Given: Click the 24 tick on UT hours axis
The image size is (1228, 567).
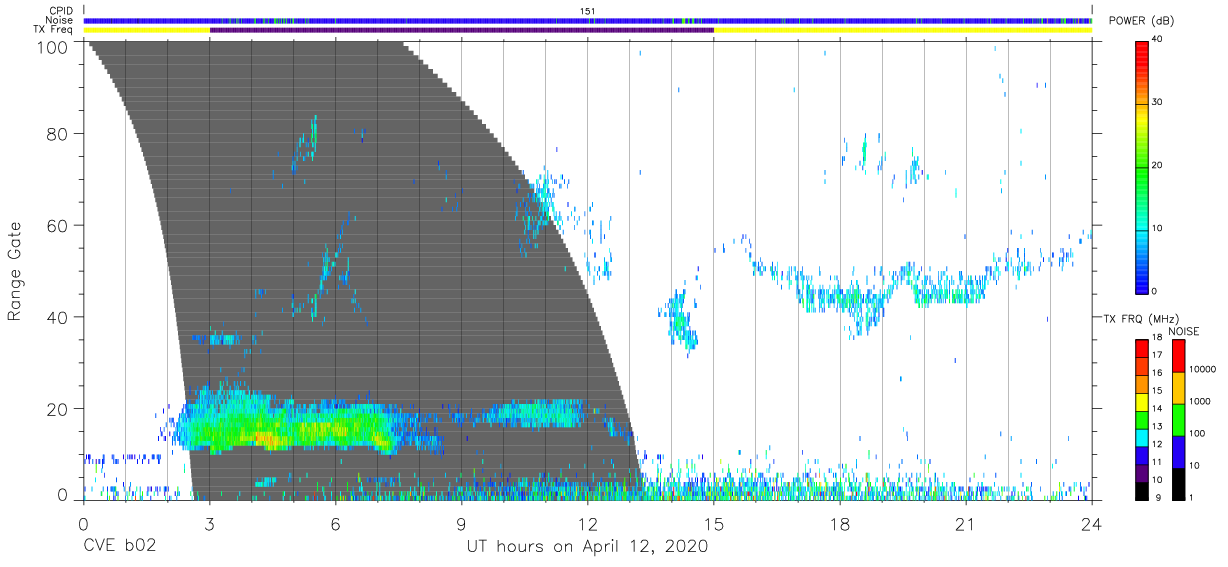Looking at the screenshot, I should coord(1091,523).
